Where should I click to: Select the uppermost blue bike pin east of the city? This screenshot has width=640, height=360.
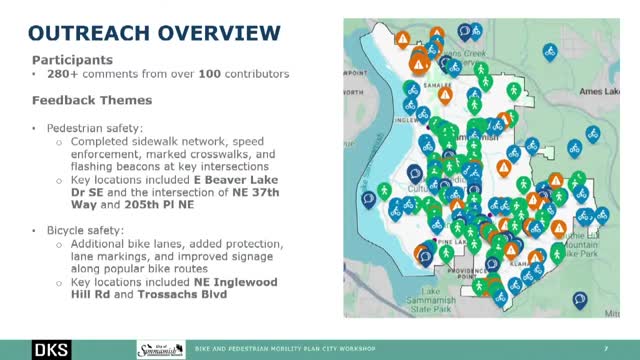pyautogui.click(x=593, y=134)
